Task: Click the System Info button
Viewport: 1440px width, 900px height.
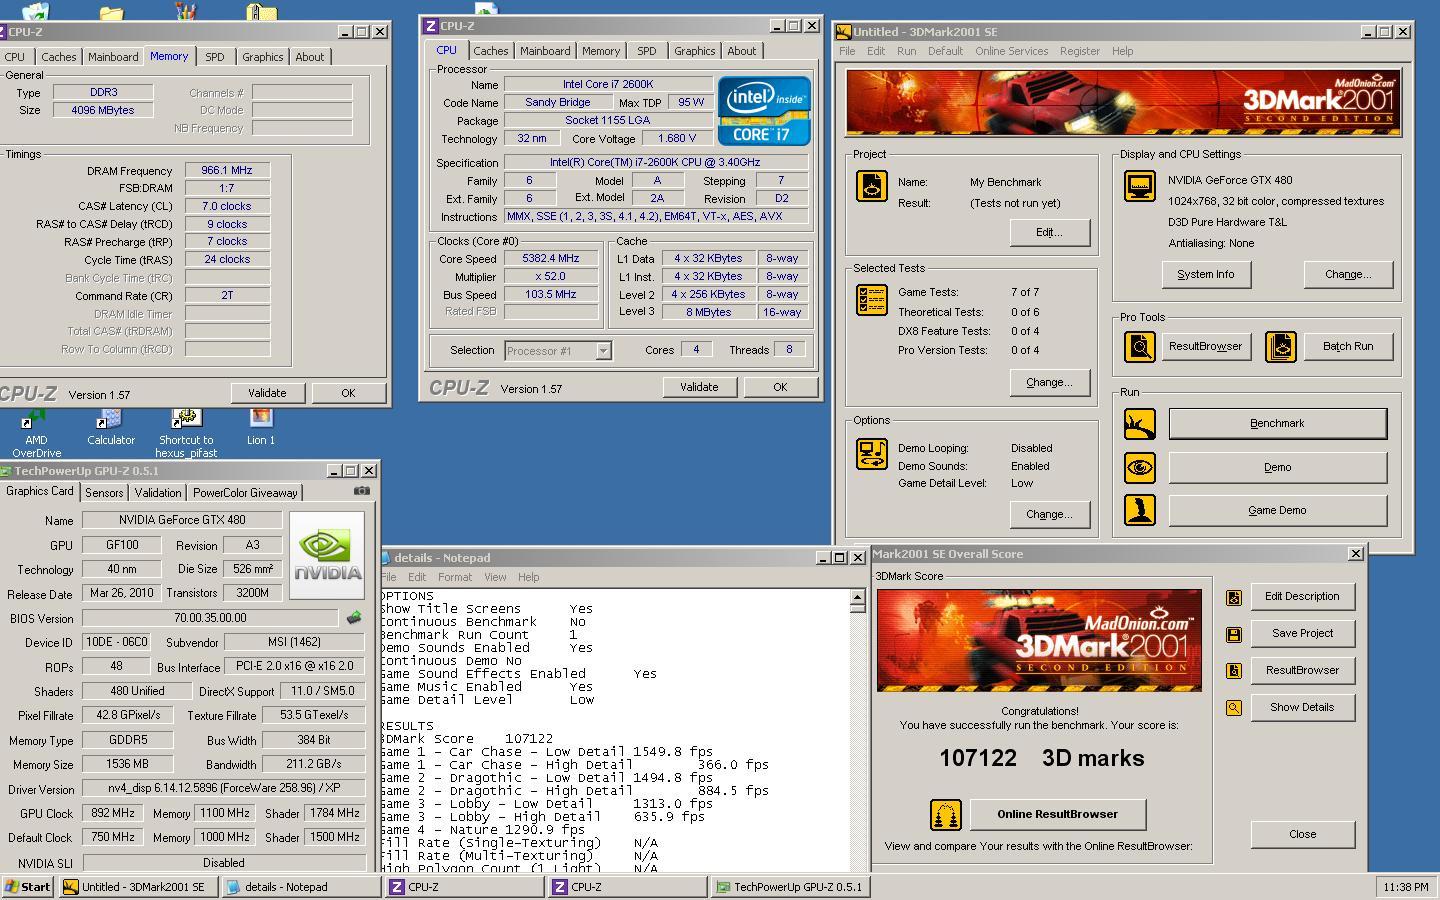Action: pos(1206,275)
